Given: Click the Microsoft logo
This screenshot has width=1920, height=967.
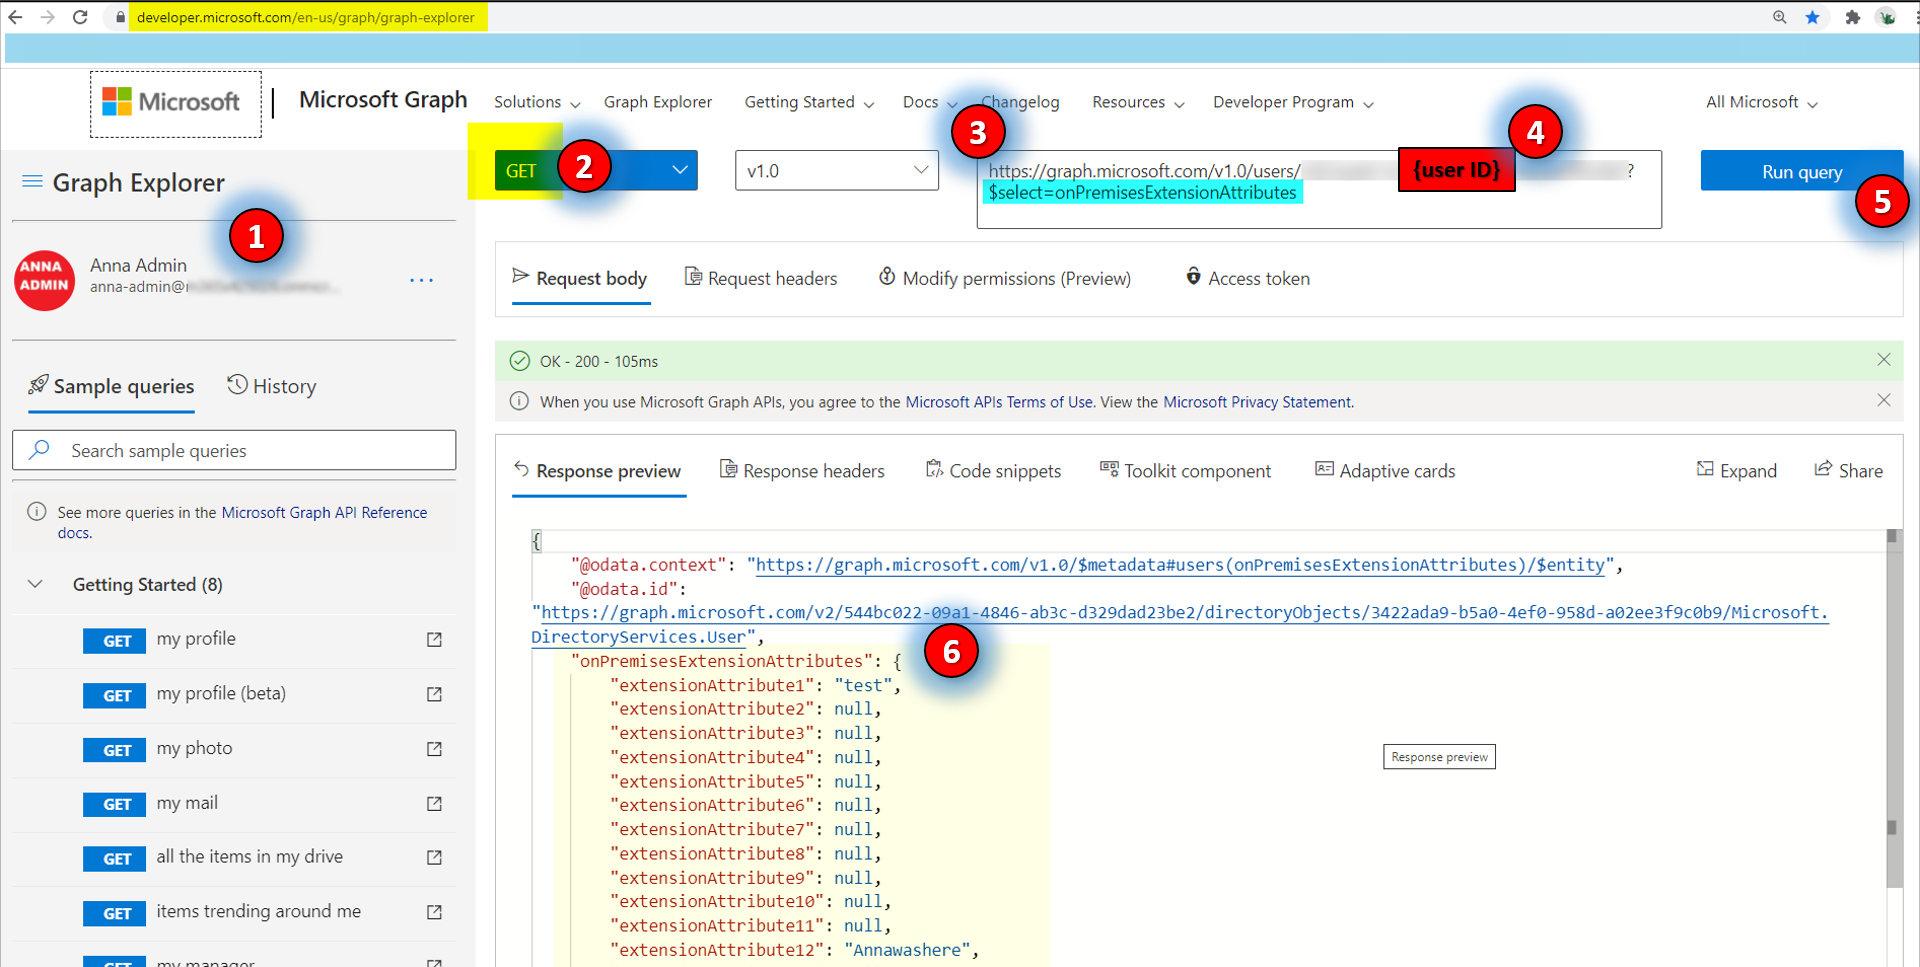Looking at the screenshot, I should 171,102.
